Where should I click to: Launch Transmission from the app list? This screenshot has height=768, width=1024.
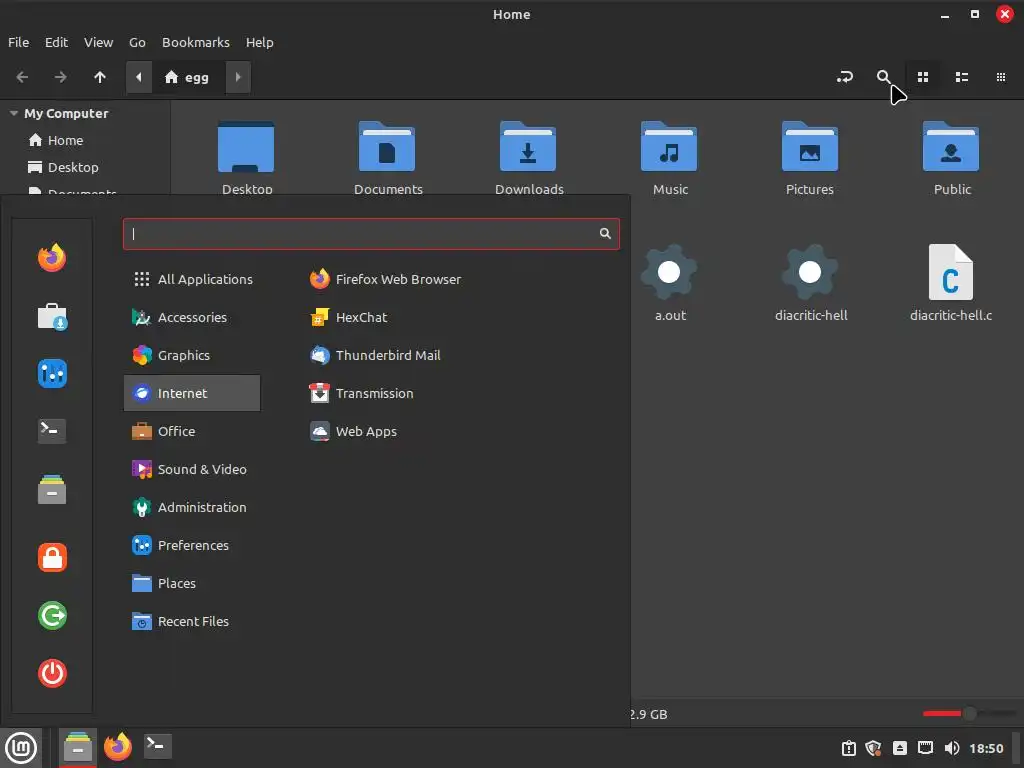pyautogui.click(x=361, y=393)
